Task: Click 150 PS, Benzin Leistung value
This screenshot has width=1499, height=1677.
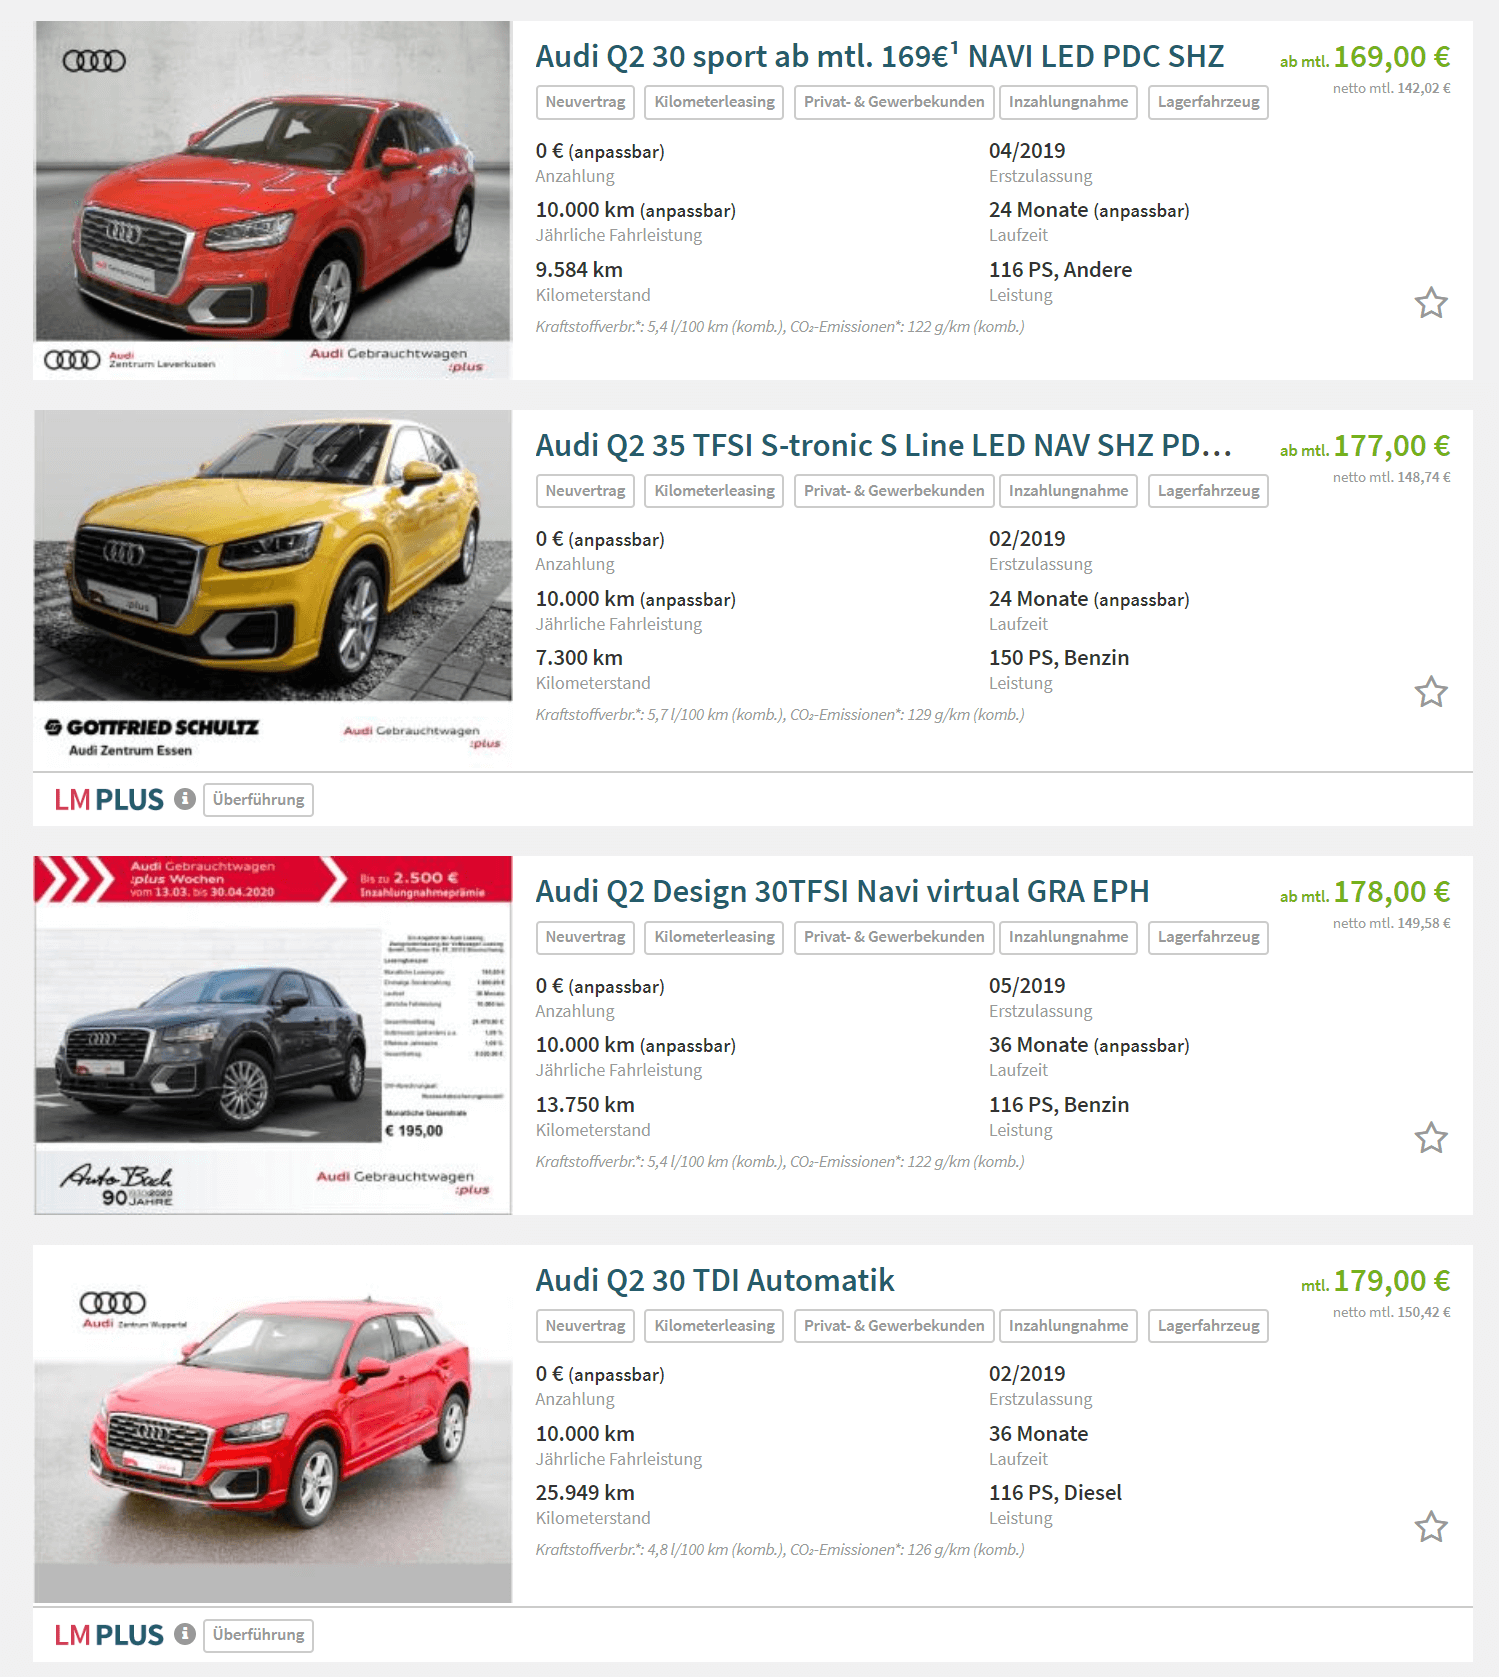Action: point(1059,658)
